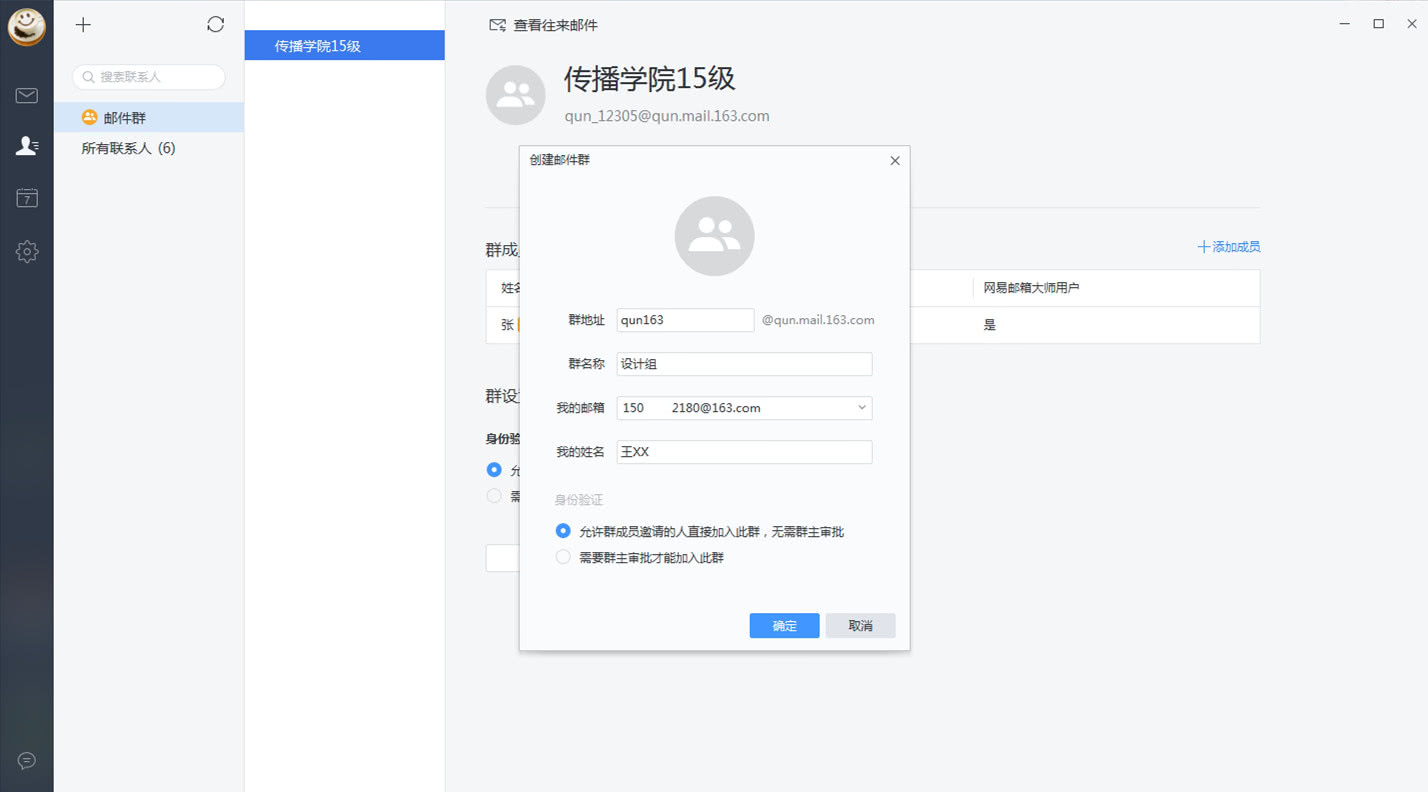Click the account avatar at top left
The height and width of the screenshot is (792, 1428).
[x=26, y=27]
